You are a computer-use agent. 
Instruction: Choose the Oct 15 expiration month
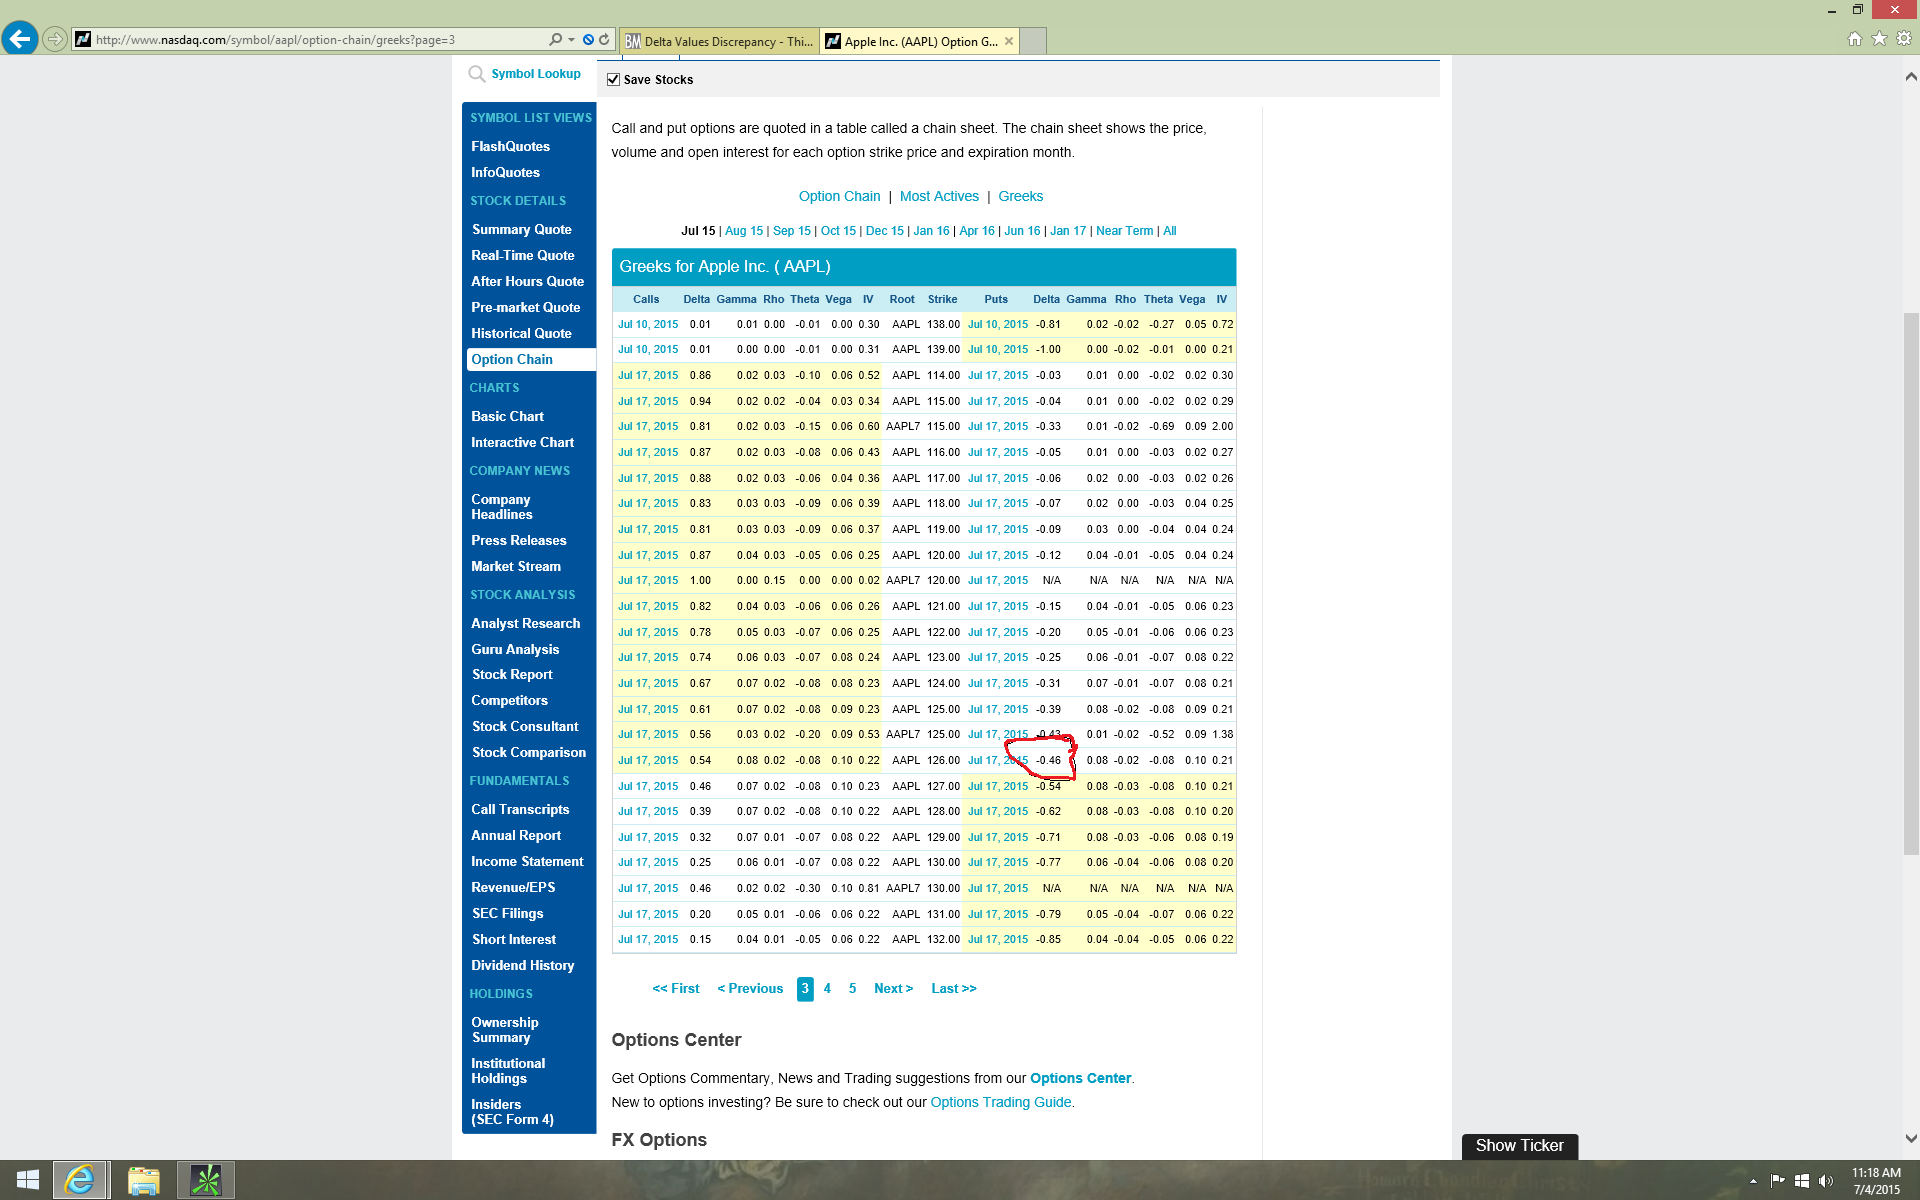point(838,231)
